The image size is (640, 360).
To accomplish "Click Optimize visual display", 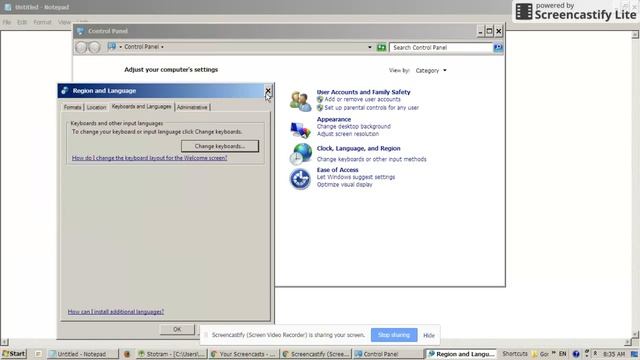I will click(344, 184).
